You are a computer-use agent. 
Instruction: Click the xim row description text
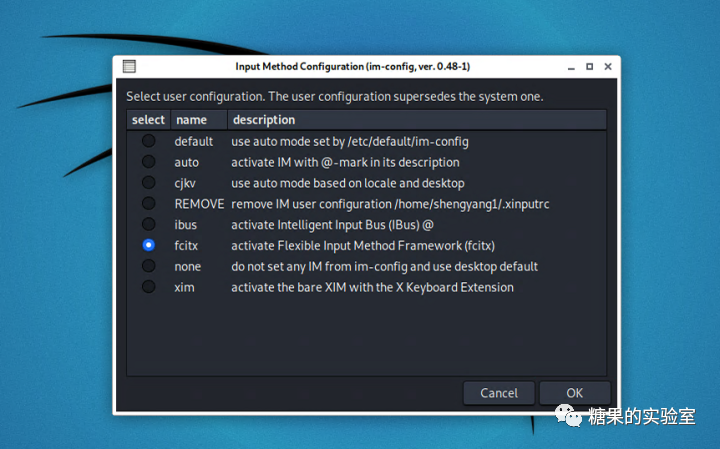pyautogui.click(x=372, y=287)
